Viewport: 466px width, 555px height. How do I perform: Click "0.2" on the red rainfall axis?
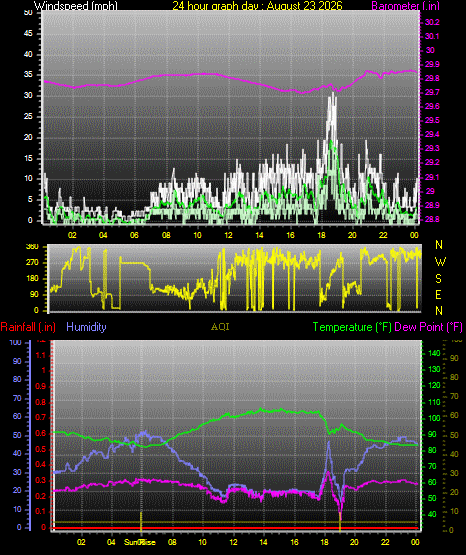pyautogui.click(x=41, y=496)
